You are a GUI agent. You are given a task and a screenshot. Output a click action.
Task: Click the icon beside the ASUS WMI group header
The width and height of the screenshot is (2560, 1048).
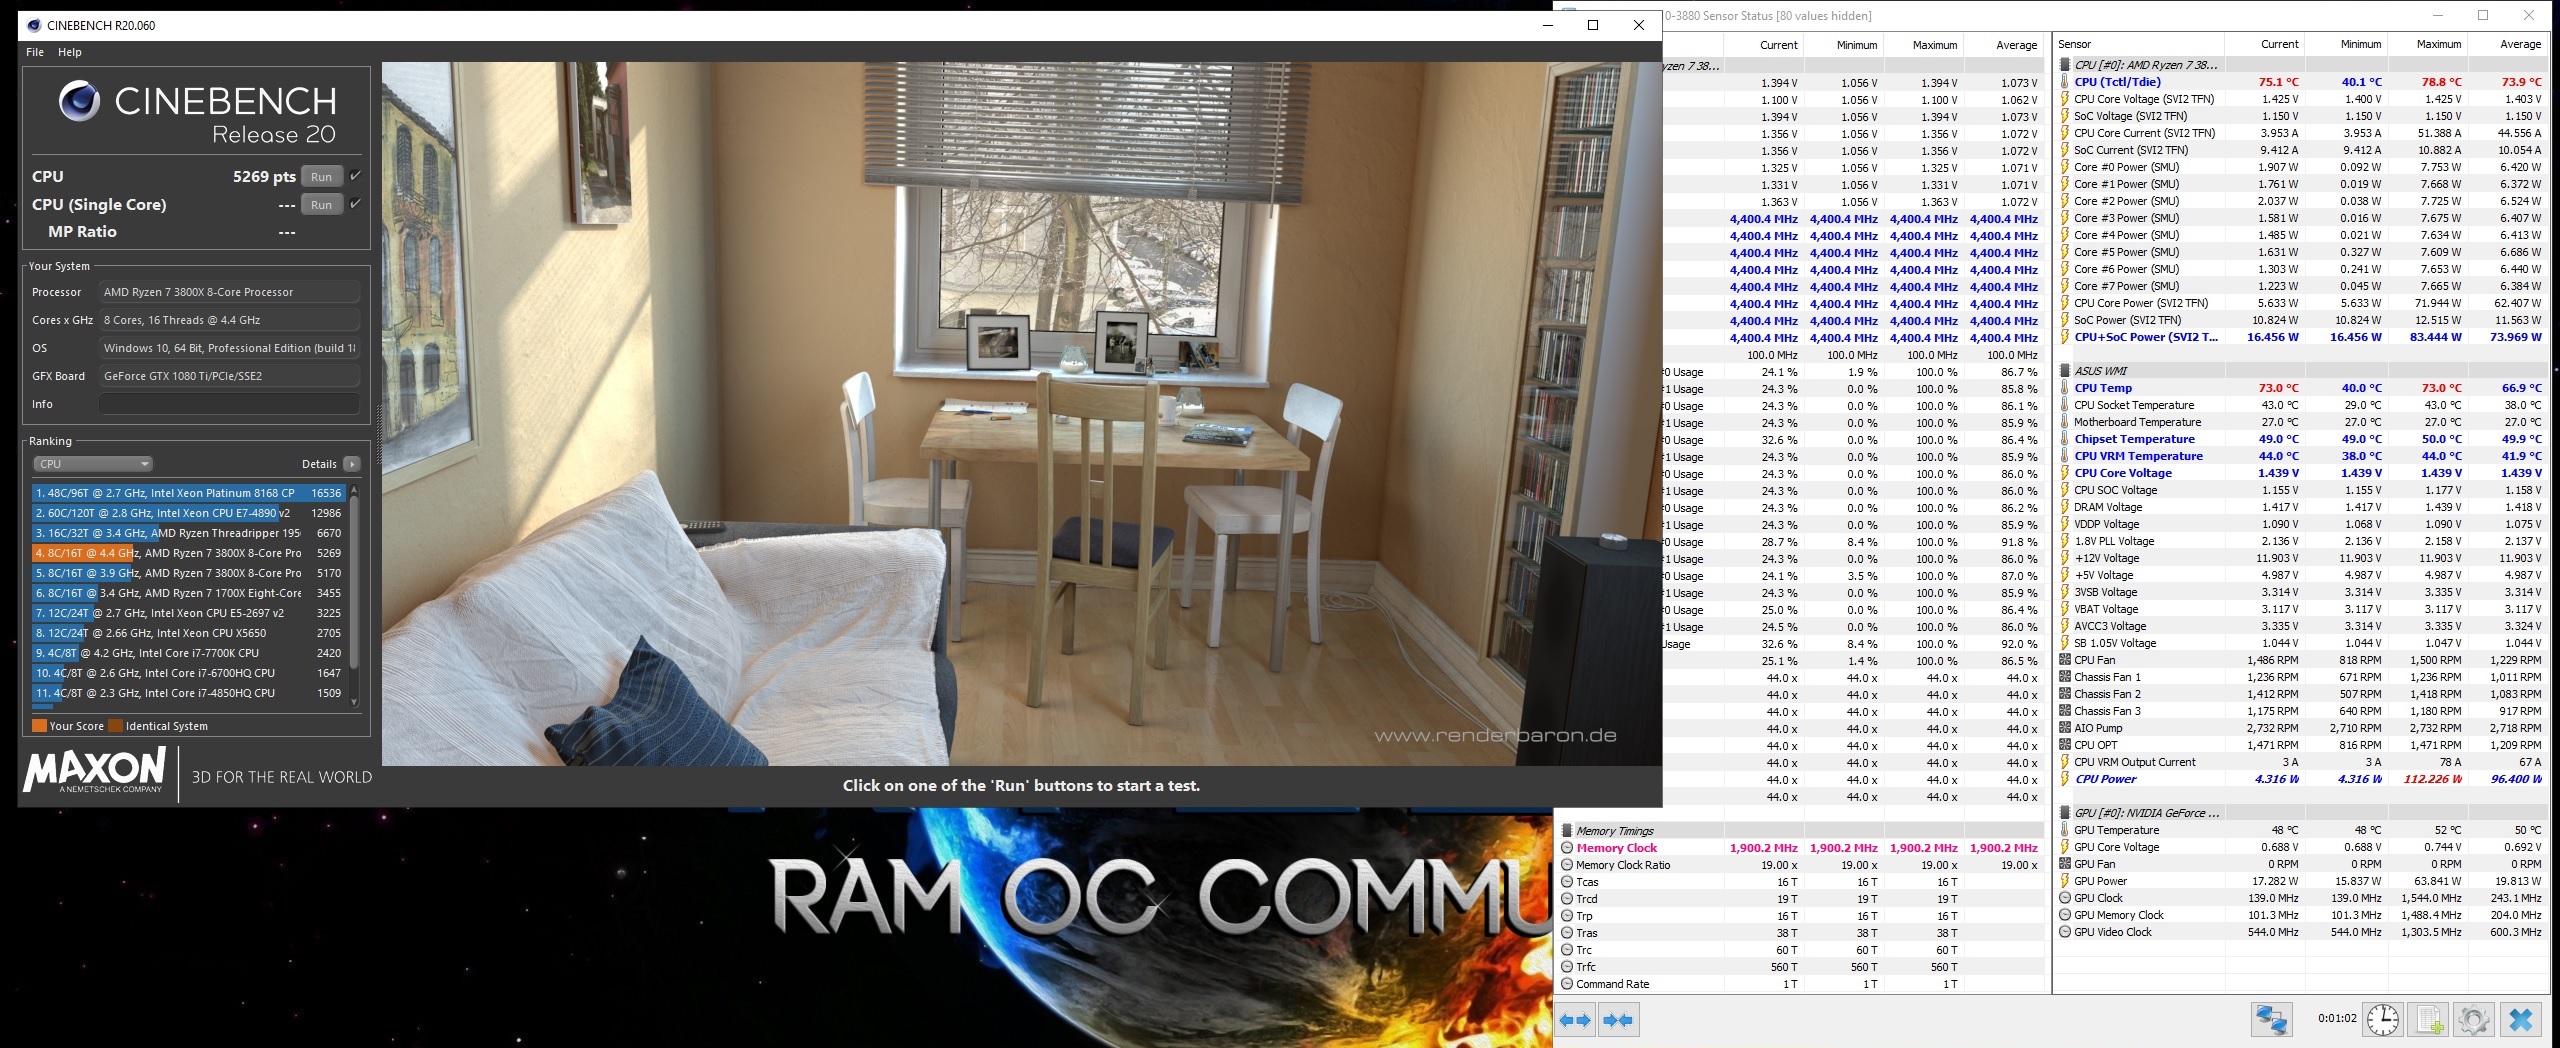click(2065, 371)
